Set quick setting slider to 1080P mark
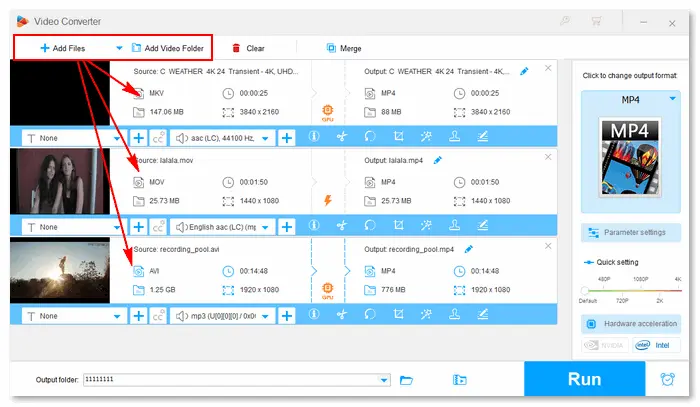700x407 pixels. [641, 279]
